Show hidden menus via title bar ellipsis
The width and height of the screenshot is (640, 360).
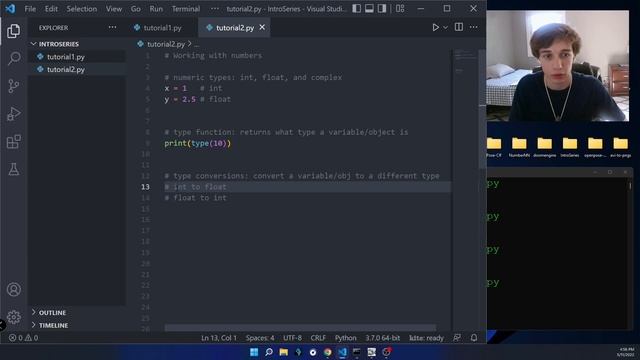pos(215,9)
